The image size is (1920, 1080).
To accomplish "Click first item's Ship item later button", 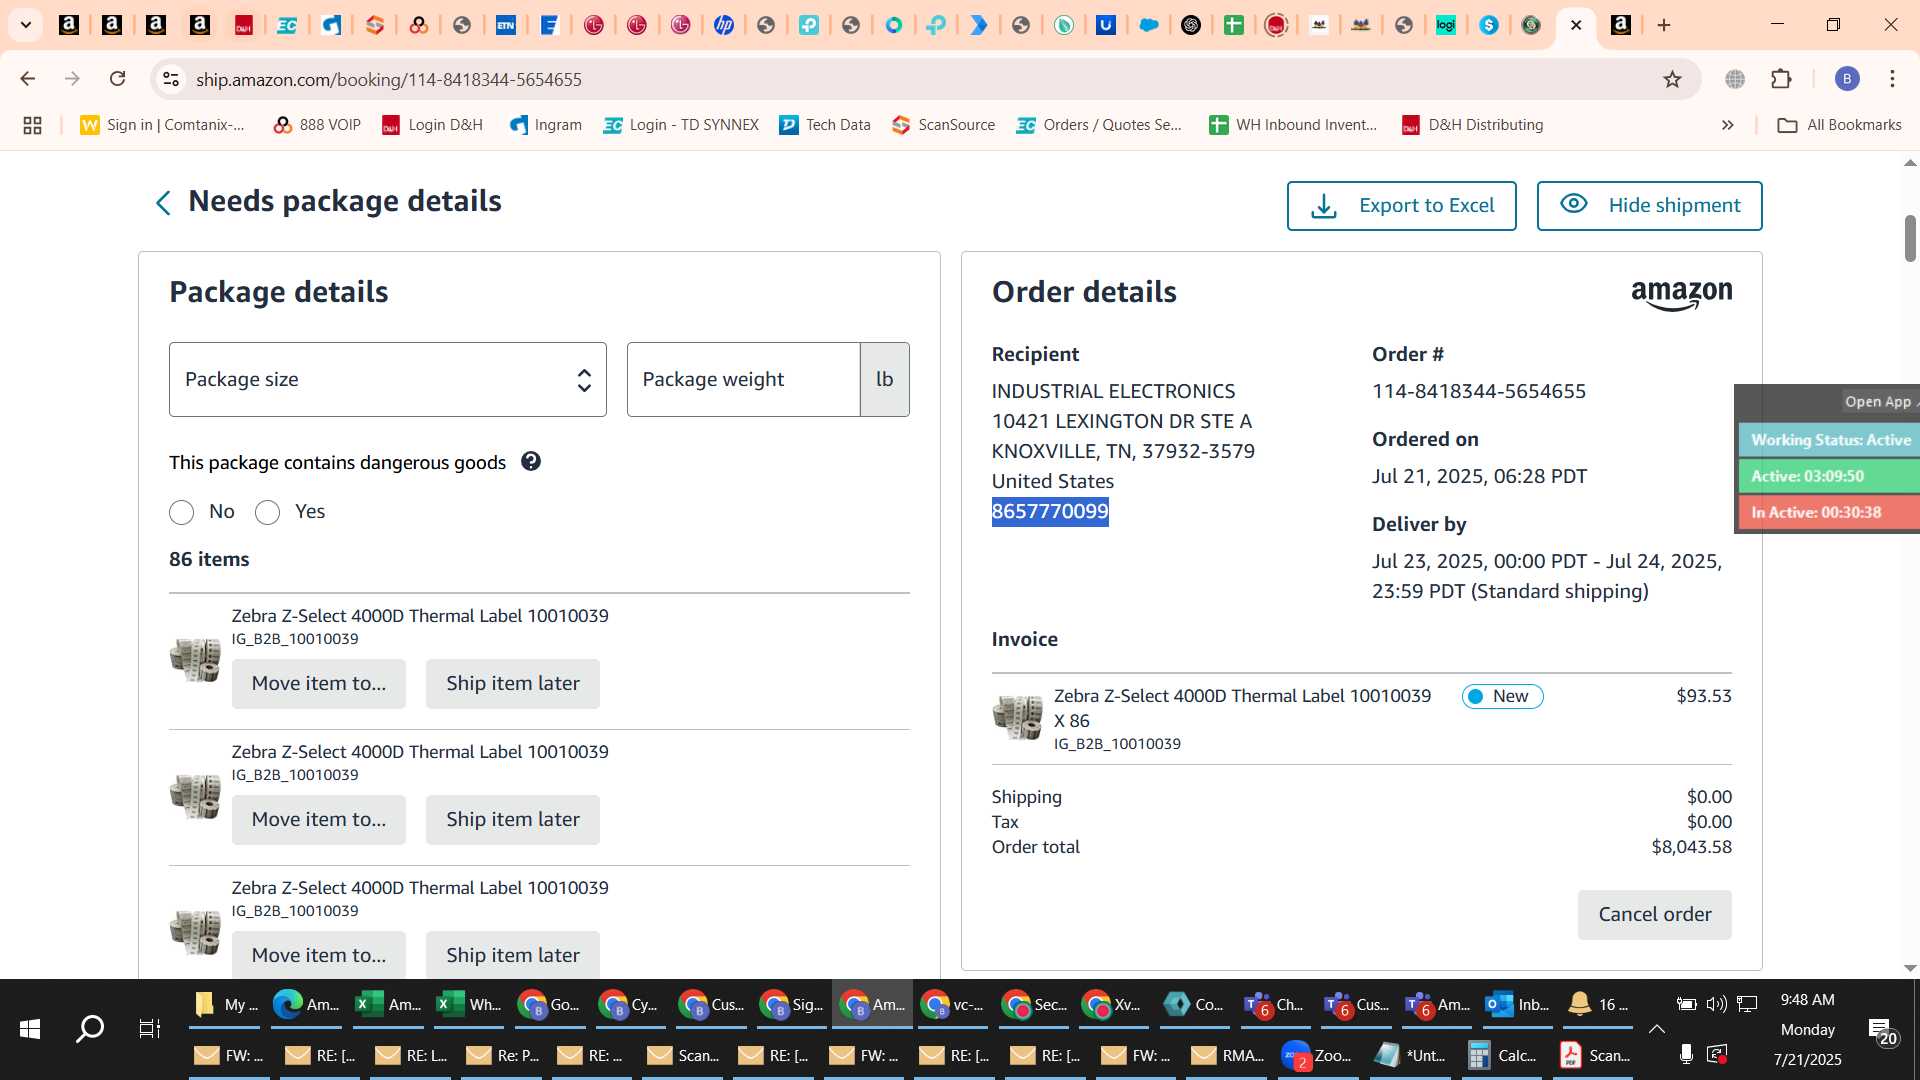I will tap(513, 684).
